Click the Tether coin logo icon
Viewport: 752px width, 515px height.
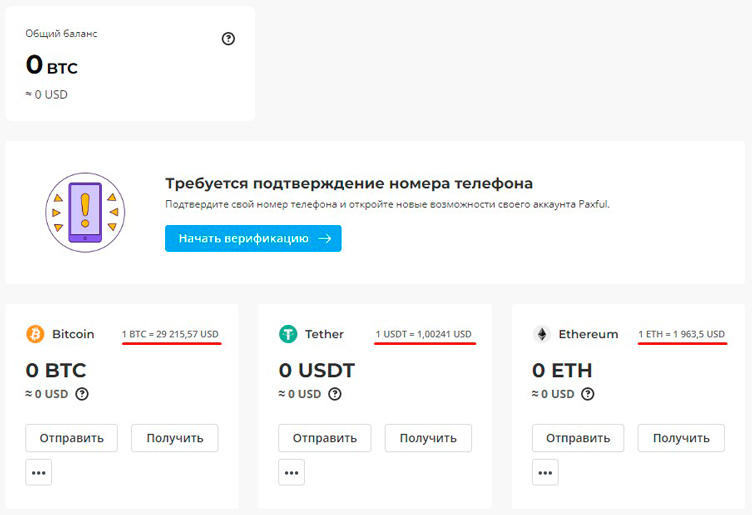click(x=289, y=334)
